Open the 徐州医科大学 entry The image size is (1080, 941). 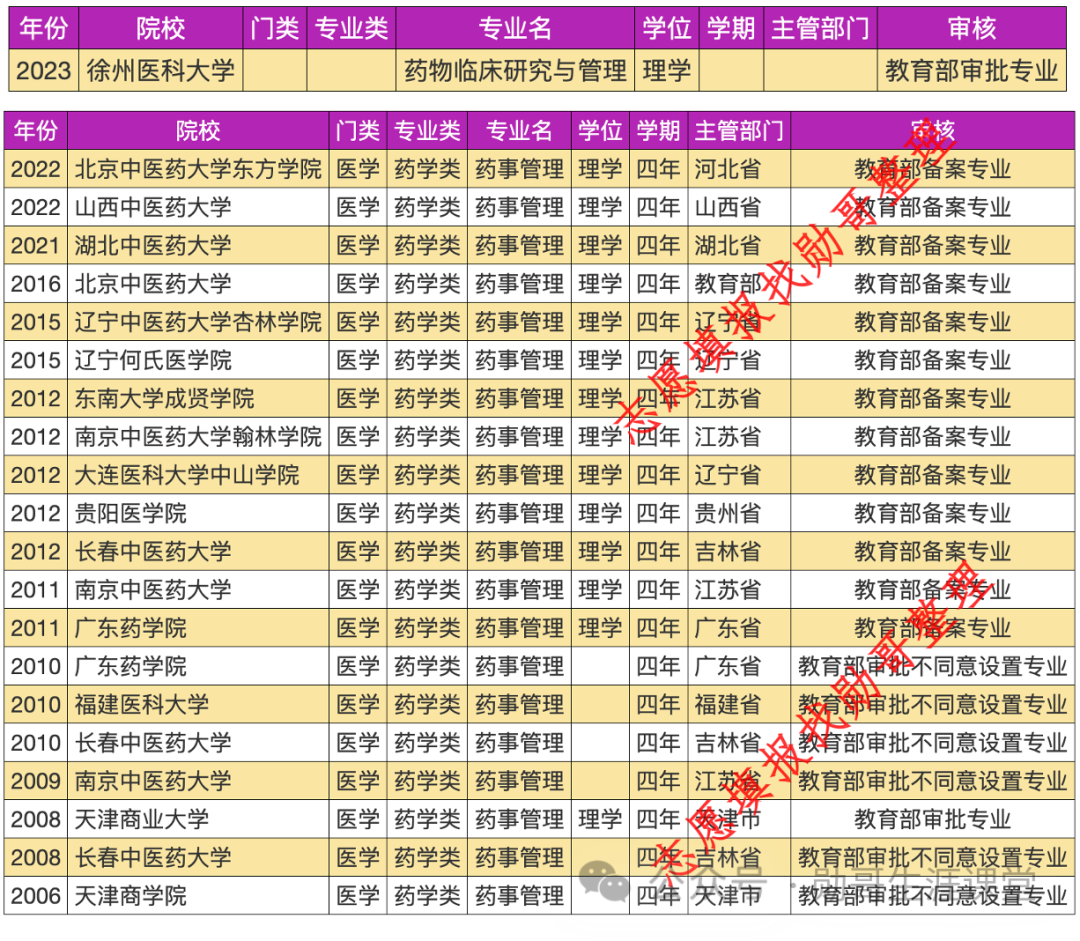(x=161, y=71)
